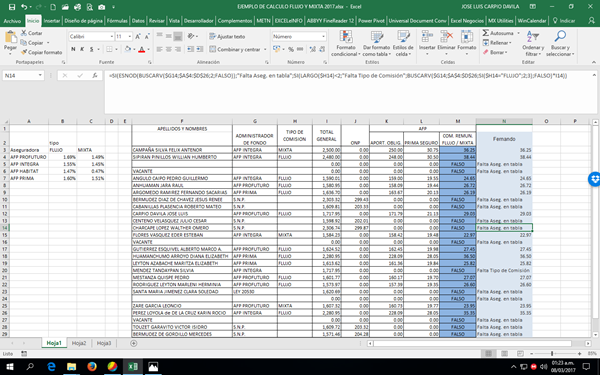This screenshot has width=600, height=375.
Task: Open the Número format dropdown
Action: click(x=324, y=36)
